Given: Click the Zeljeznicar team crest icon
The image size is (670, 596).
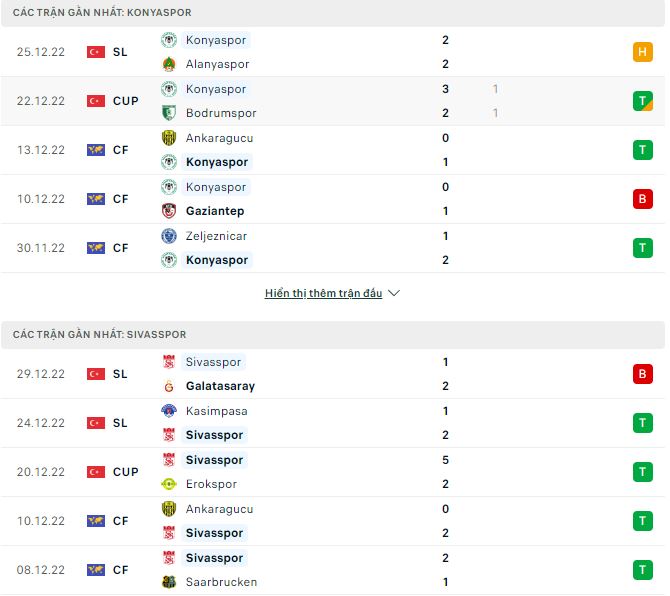Looking at the screenshot, I should [169, 236].
